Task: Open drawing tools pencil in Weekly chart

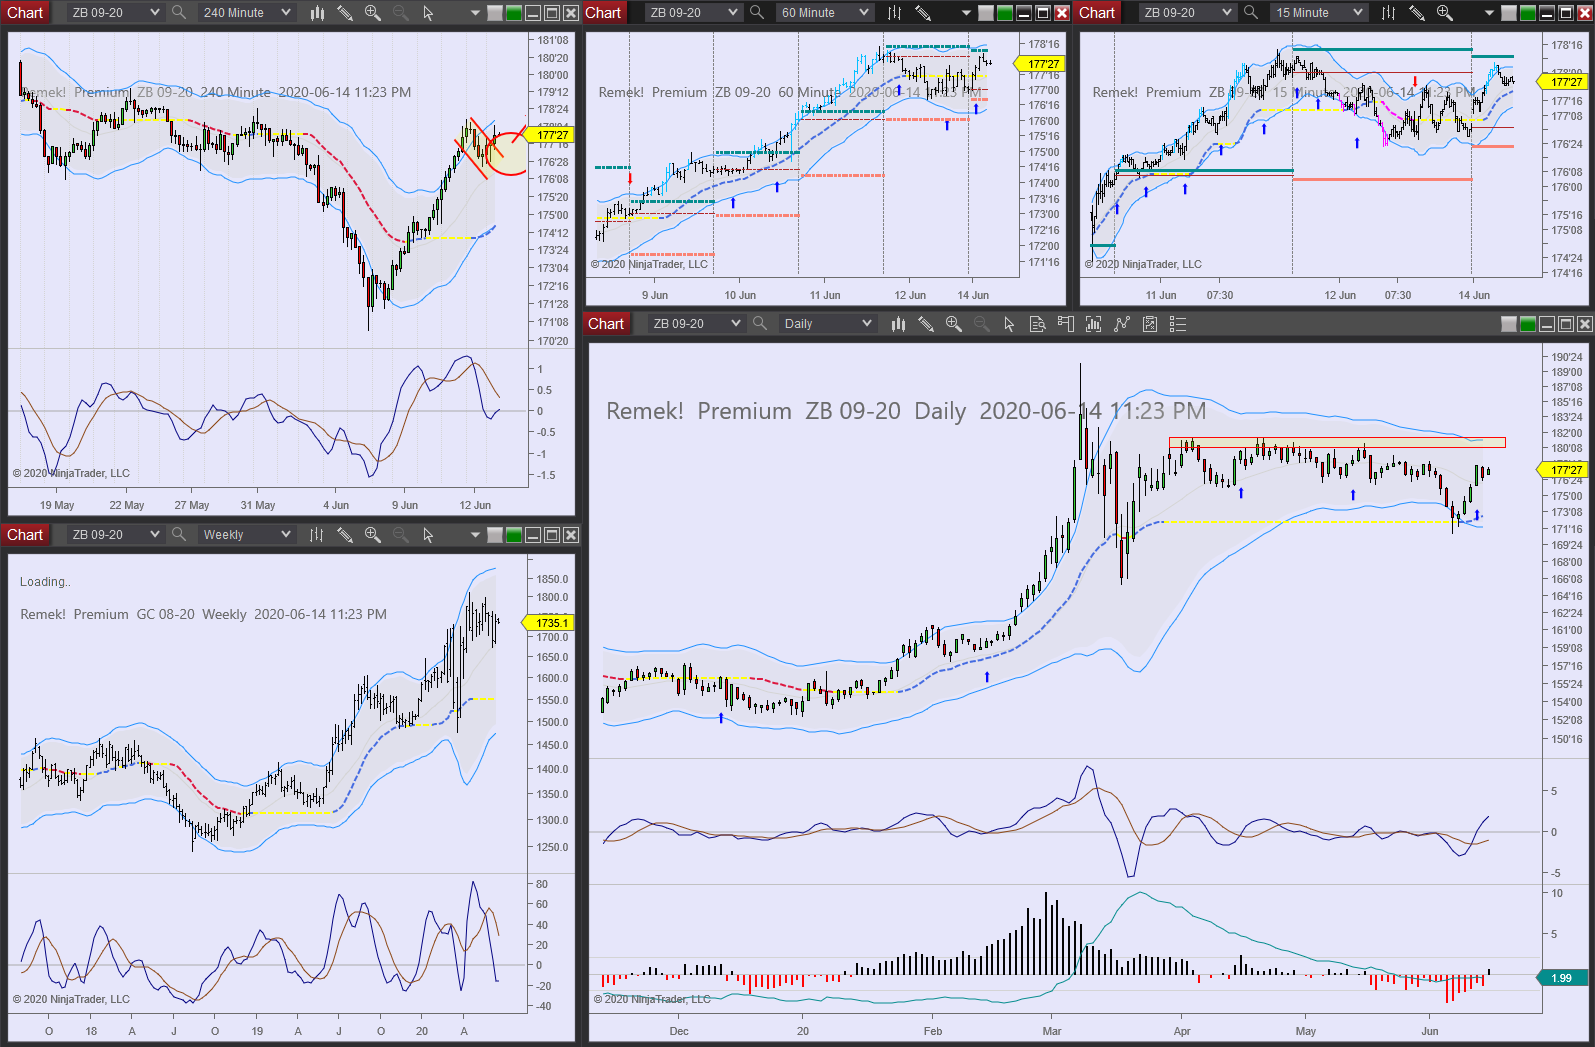Action: pos(345,535)
